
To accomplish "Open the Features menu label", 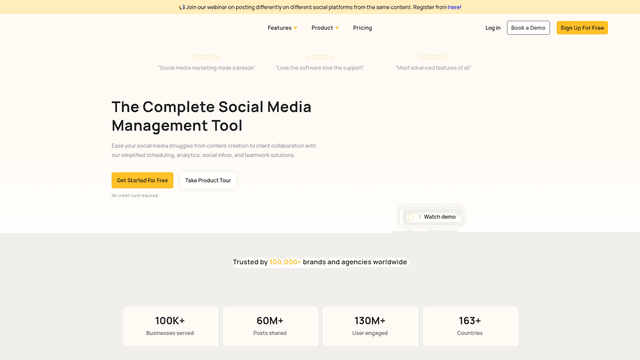I will click(x=280, y=28).
